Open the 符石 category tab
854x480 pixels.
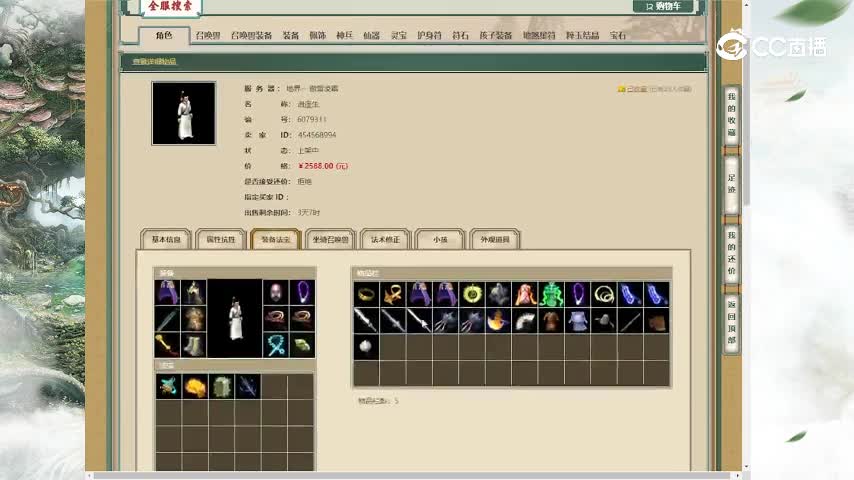tap(460, 35)
